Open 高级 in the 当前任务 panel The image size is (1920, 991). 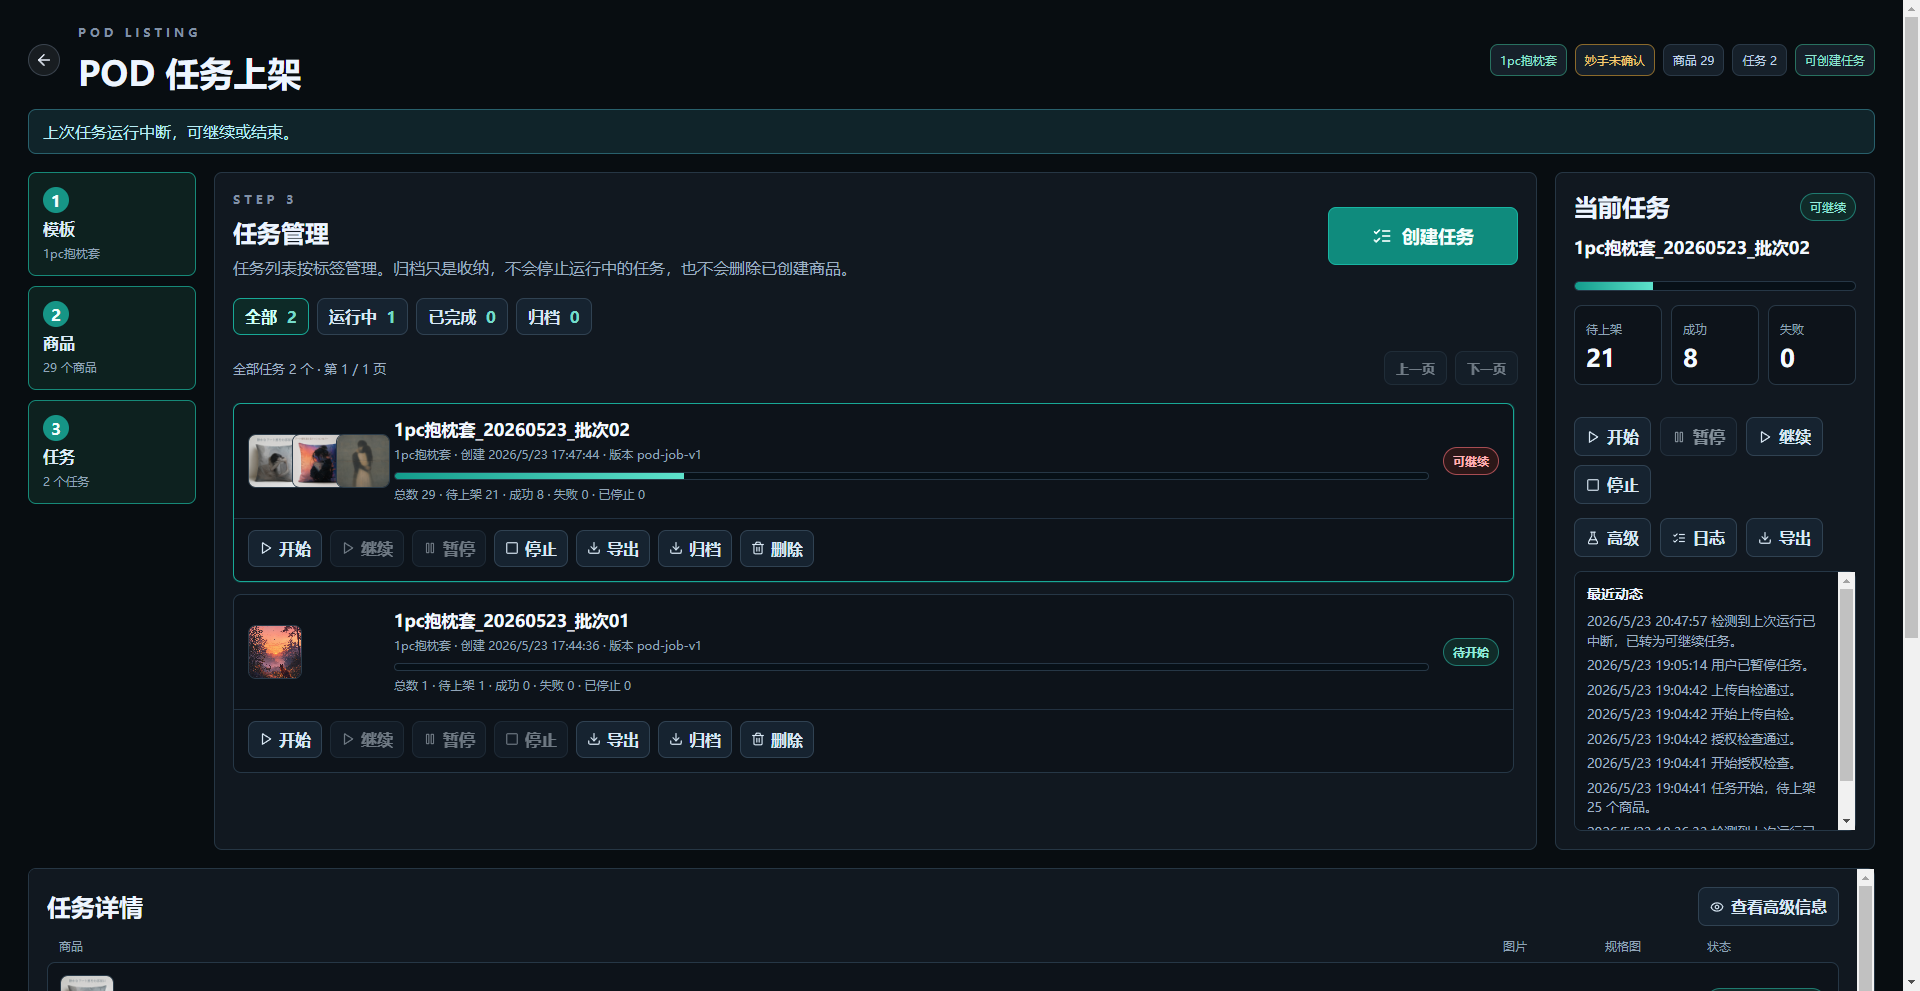[x=1613, y=538]
